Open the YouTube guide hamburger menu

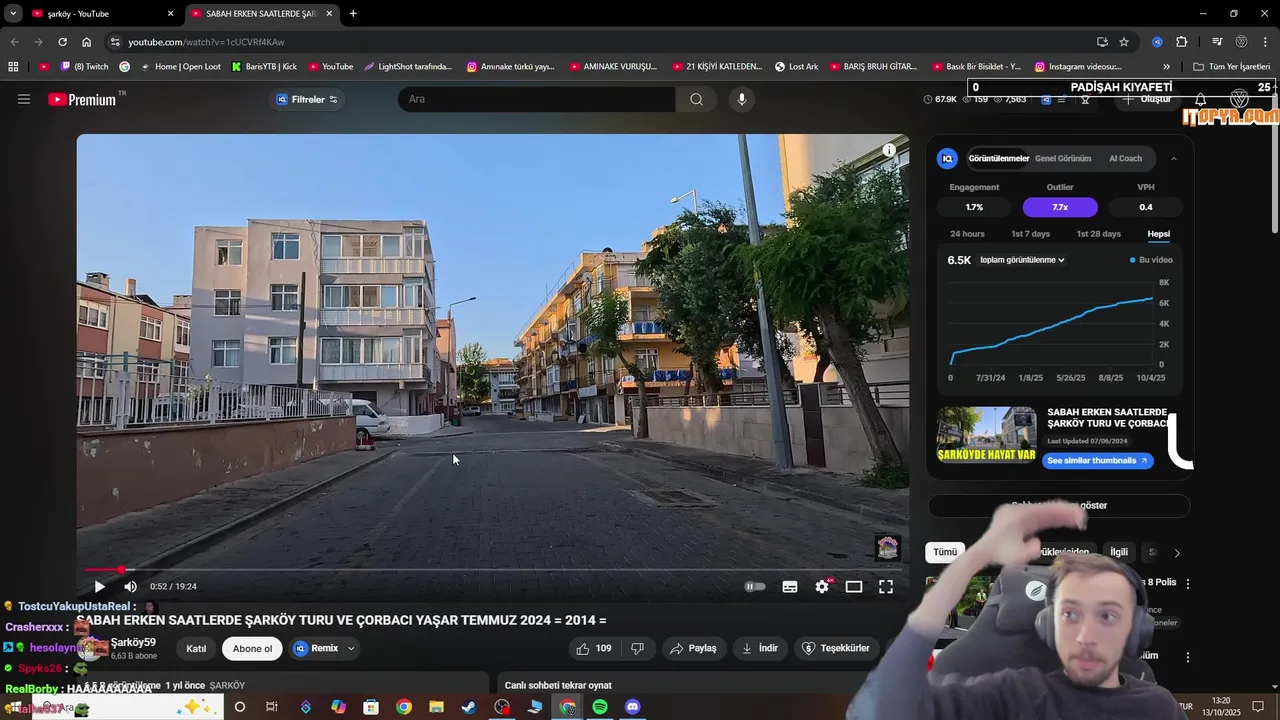(x=24, y=99)
